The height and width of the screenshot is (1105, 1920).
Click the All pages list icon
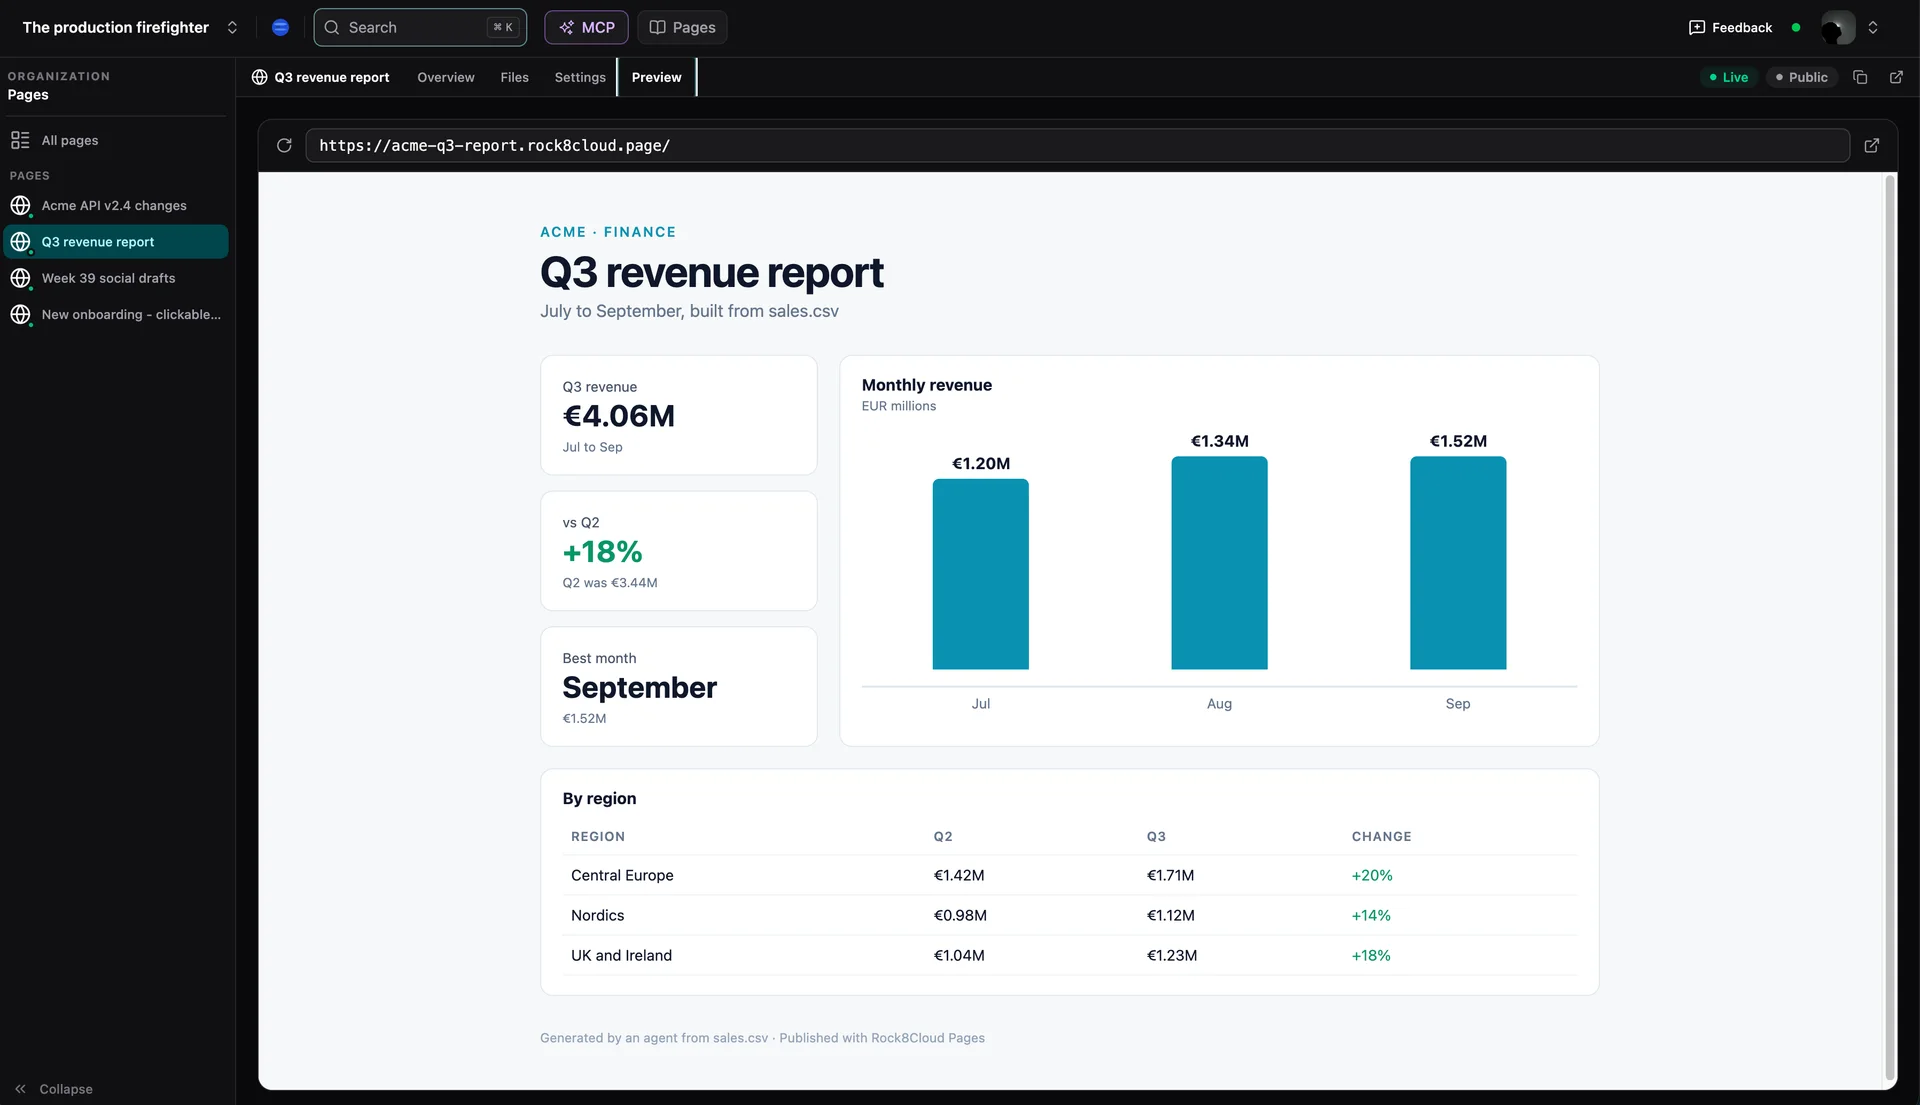point(20,140)
